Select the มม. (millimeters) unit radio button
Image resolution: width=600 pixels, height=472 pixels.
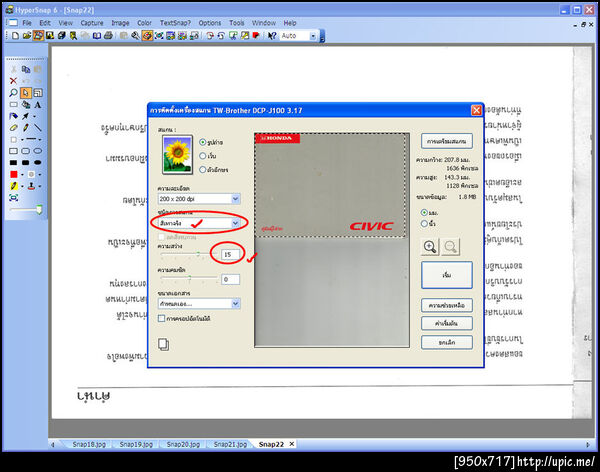424,212
